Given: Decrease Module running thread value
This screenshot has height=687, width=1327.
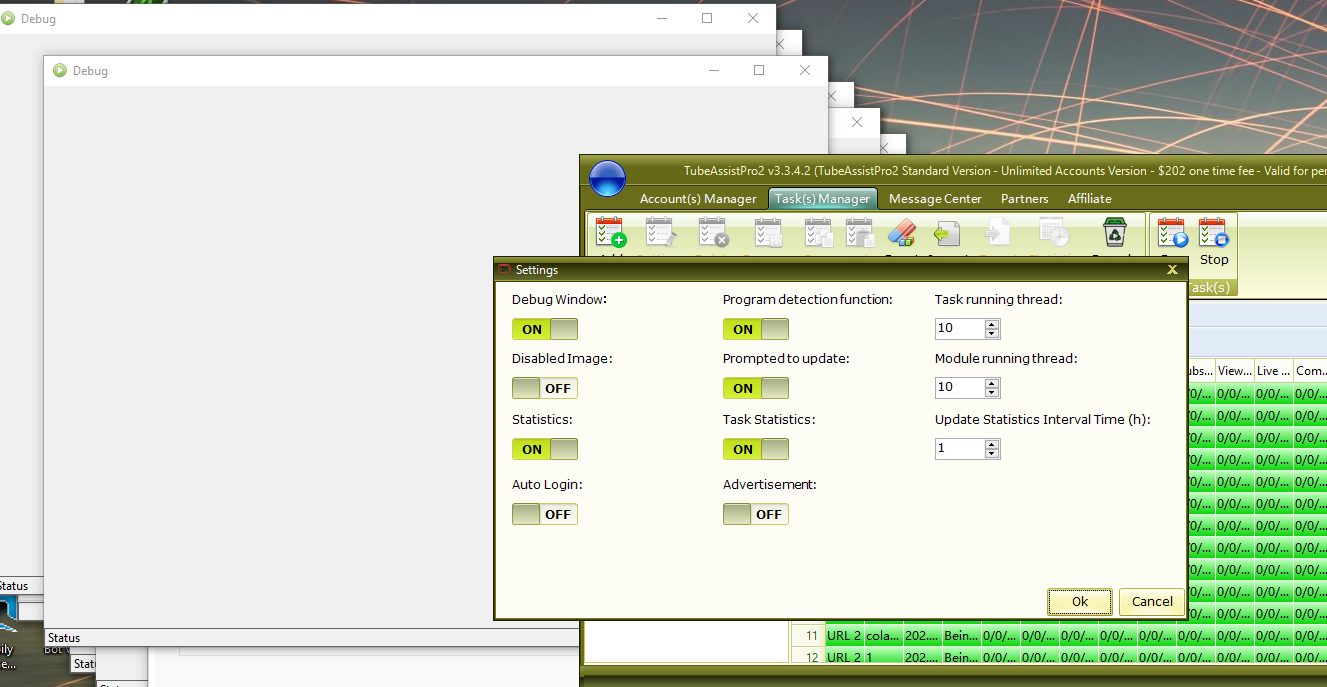Looking at the screenshot, I should pos(992,392).
